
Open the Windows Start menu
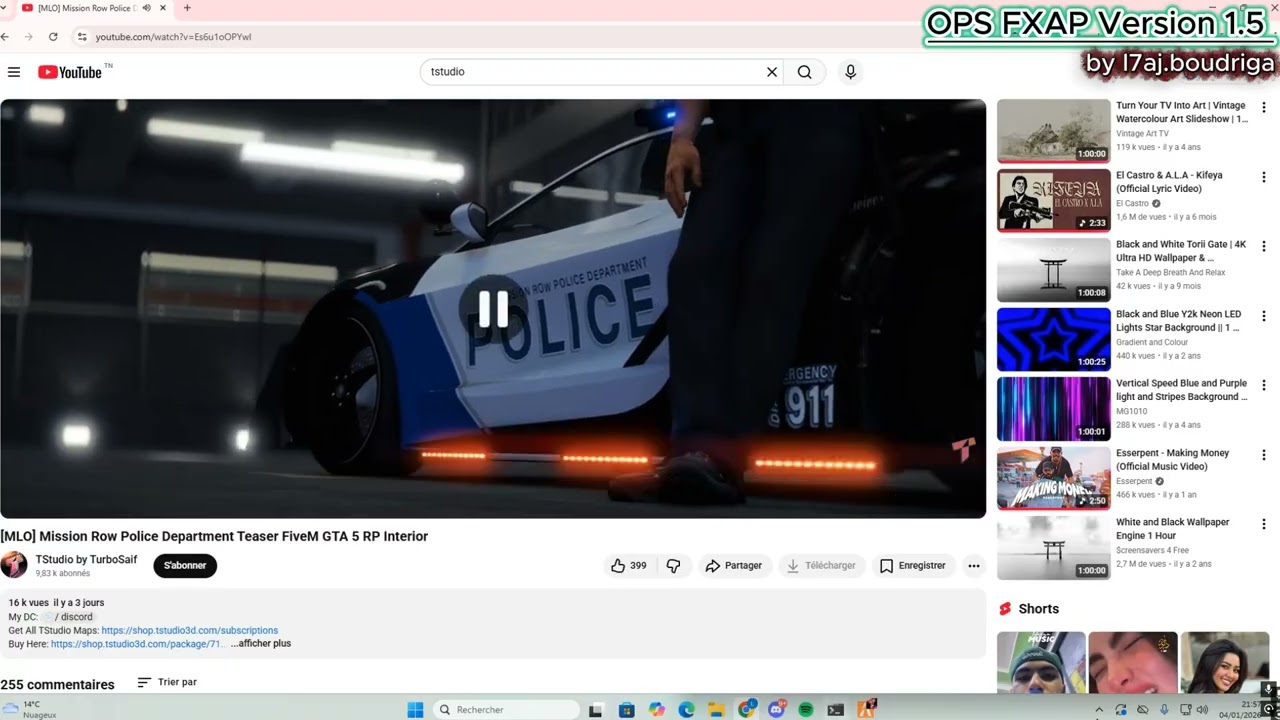click(x=415, y=710)
